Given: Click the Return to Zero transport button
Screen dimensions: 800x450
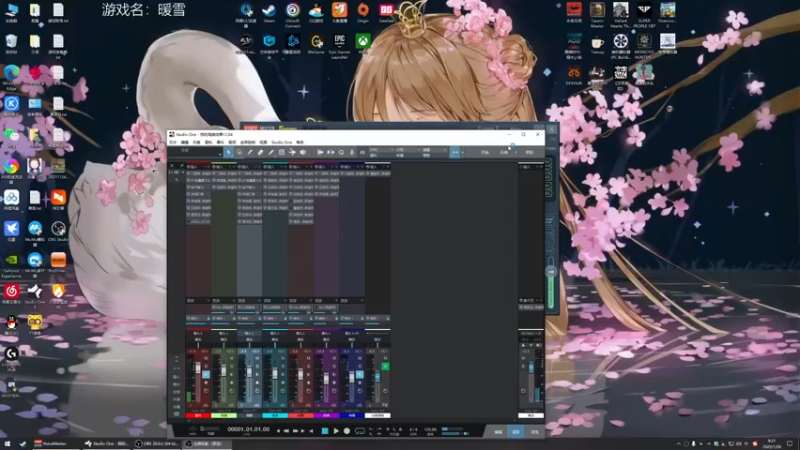Looking at the screenshot, I should [x=311, y=431].
